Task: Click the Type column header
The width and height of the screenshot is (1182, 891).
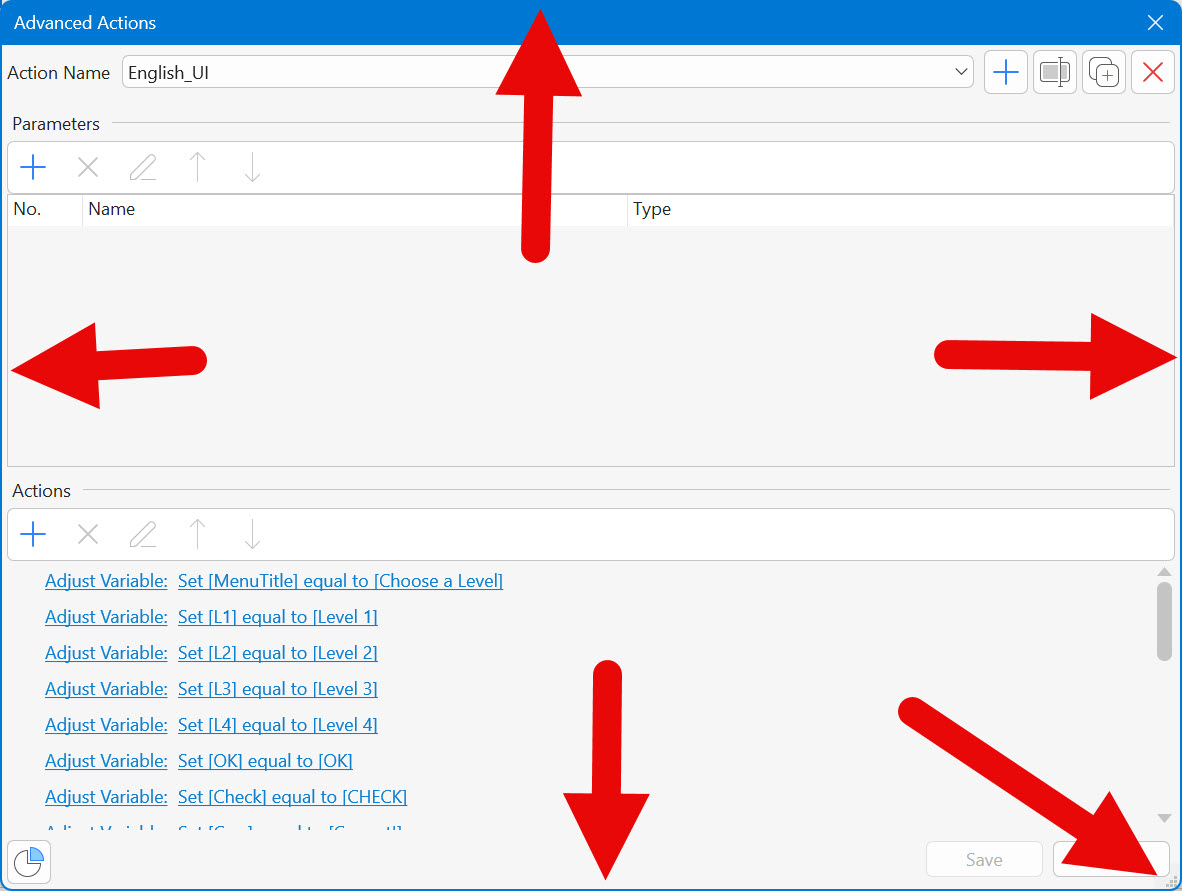Action: pos(898,210)
